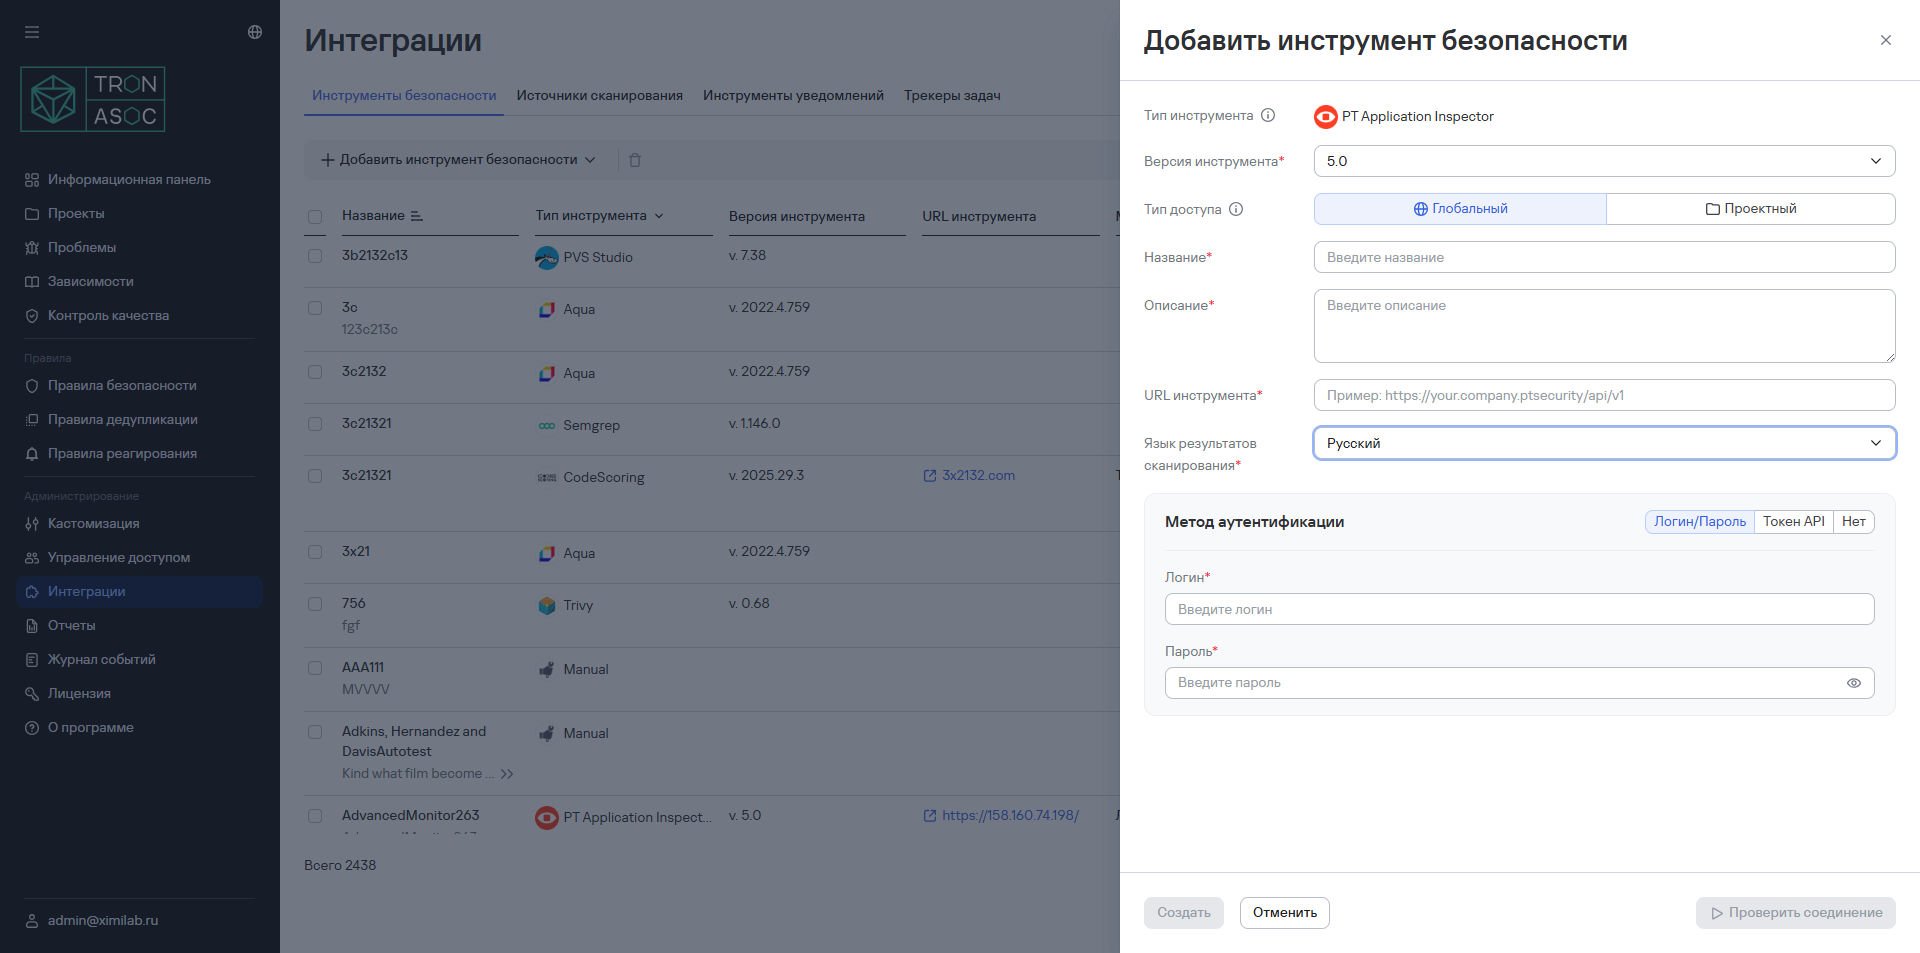Toggle password visibility with eye icon
The height and width of the screenshot is (953, 1920).
[1855, 683]
